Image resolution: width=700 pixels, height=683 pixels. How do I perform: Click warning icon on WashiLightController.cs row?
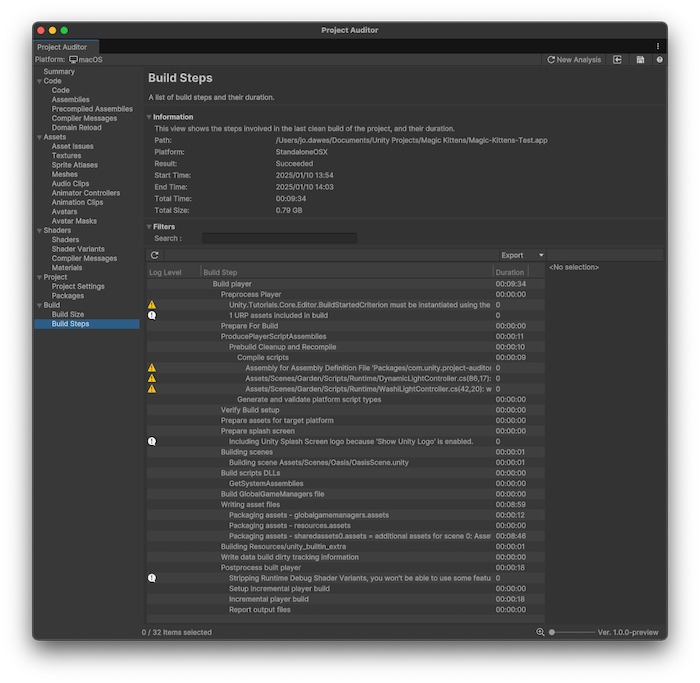click(x=152, y=389)
